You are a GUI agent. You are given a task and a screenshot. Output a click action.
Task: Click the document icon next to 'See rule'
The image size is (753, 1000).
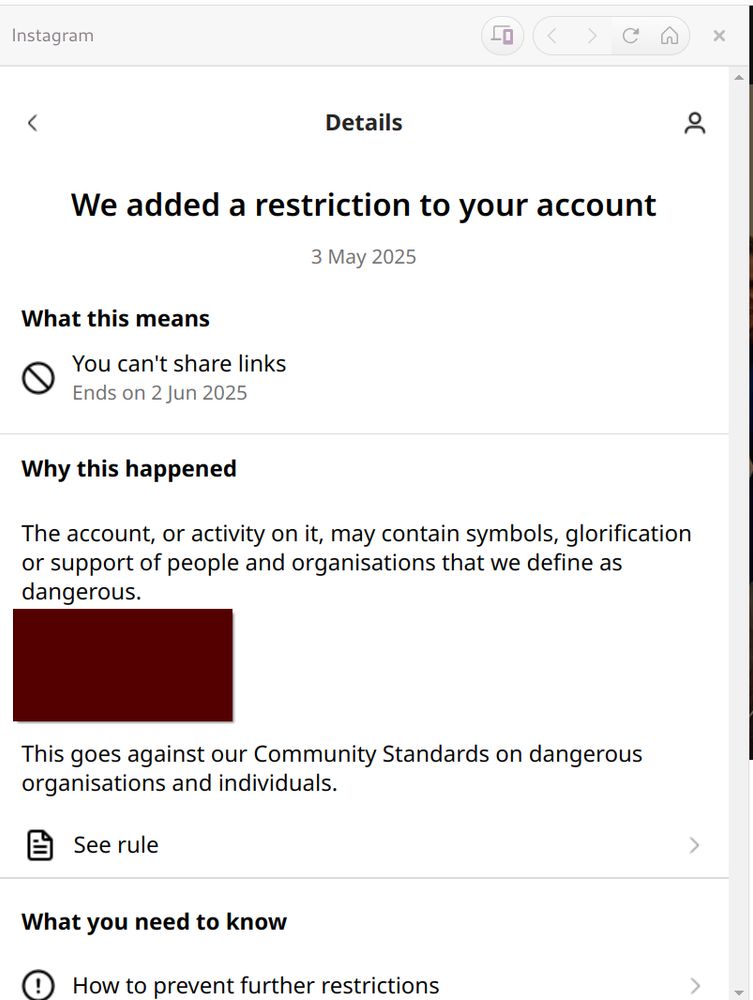pos(39,844)
